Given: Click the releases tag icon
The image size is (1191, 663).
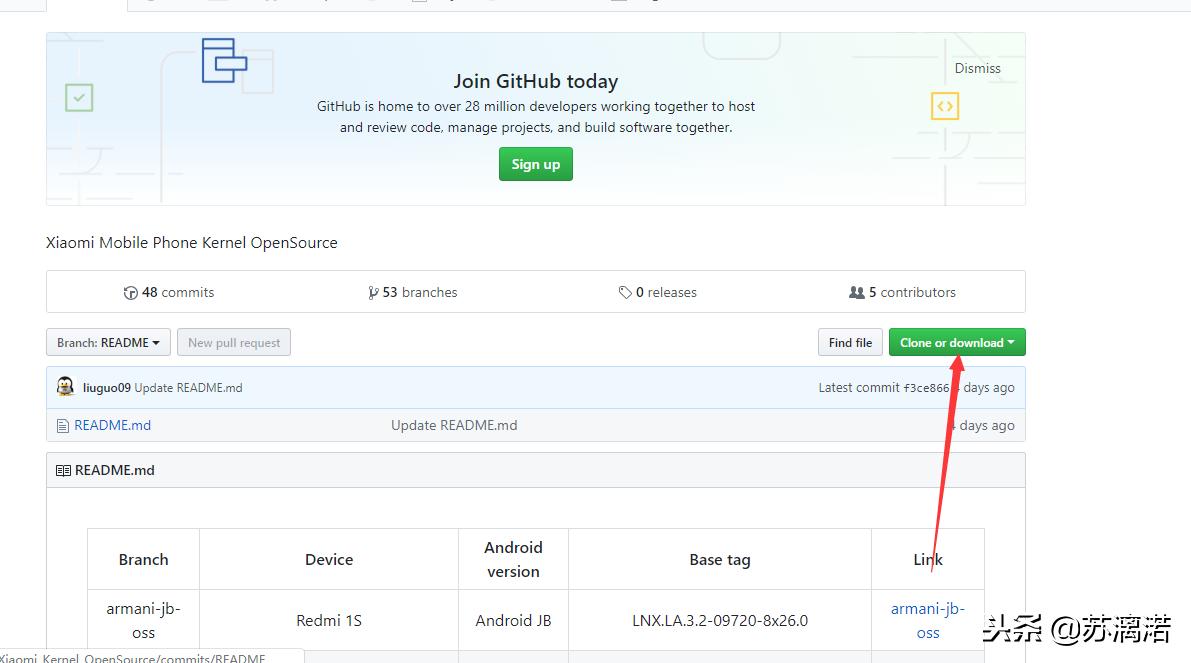Looking at the screenshot, I should (x=625, y=293).
